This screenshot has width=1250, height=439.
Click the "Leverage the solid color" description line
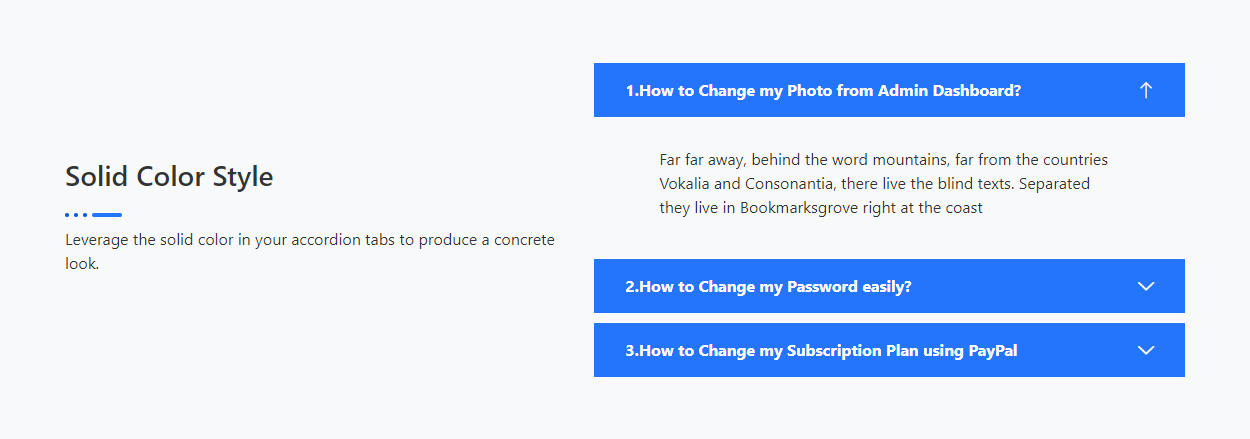pos(310,241)
